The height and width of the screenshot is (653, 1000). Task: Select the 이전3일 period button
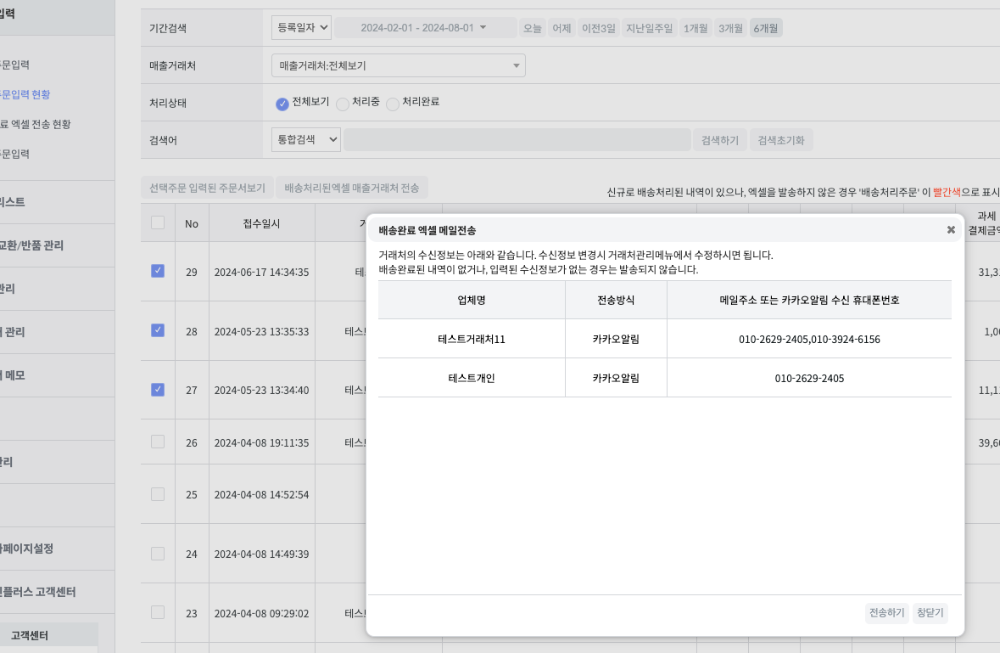pyautogui.click(x=598, y=28)
